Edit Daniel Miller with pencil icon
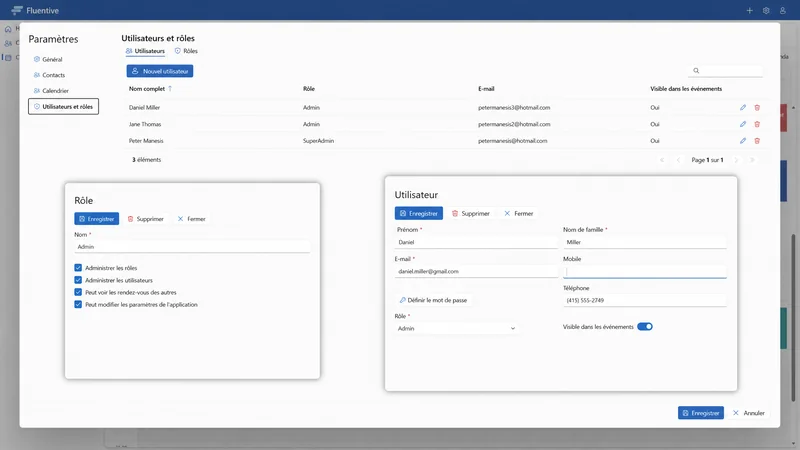 743,108
